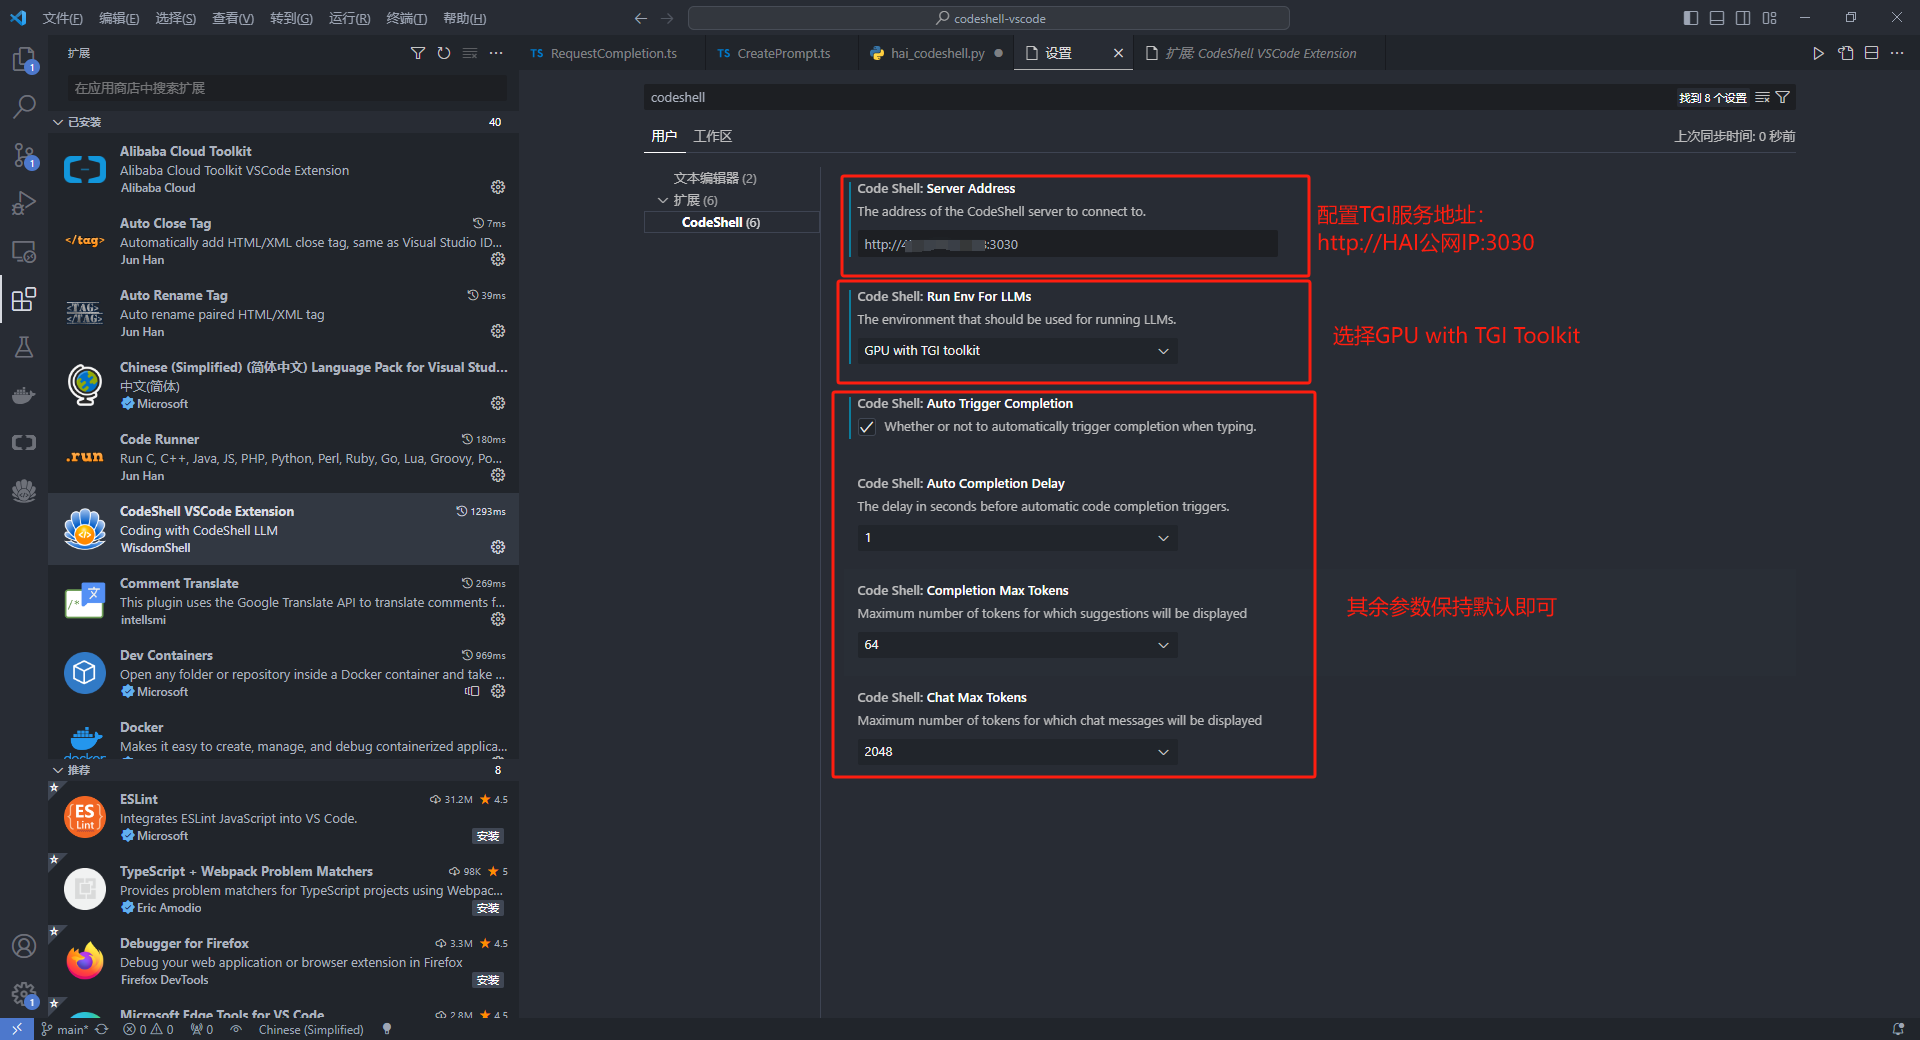
Task: Toggle bottom panel layout icon
Action: pyautogui.click(x=1717, y=18)
